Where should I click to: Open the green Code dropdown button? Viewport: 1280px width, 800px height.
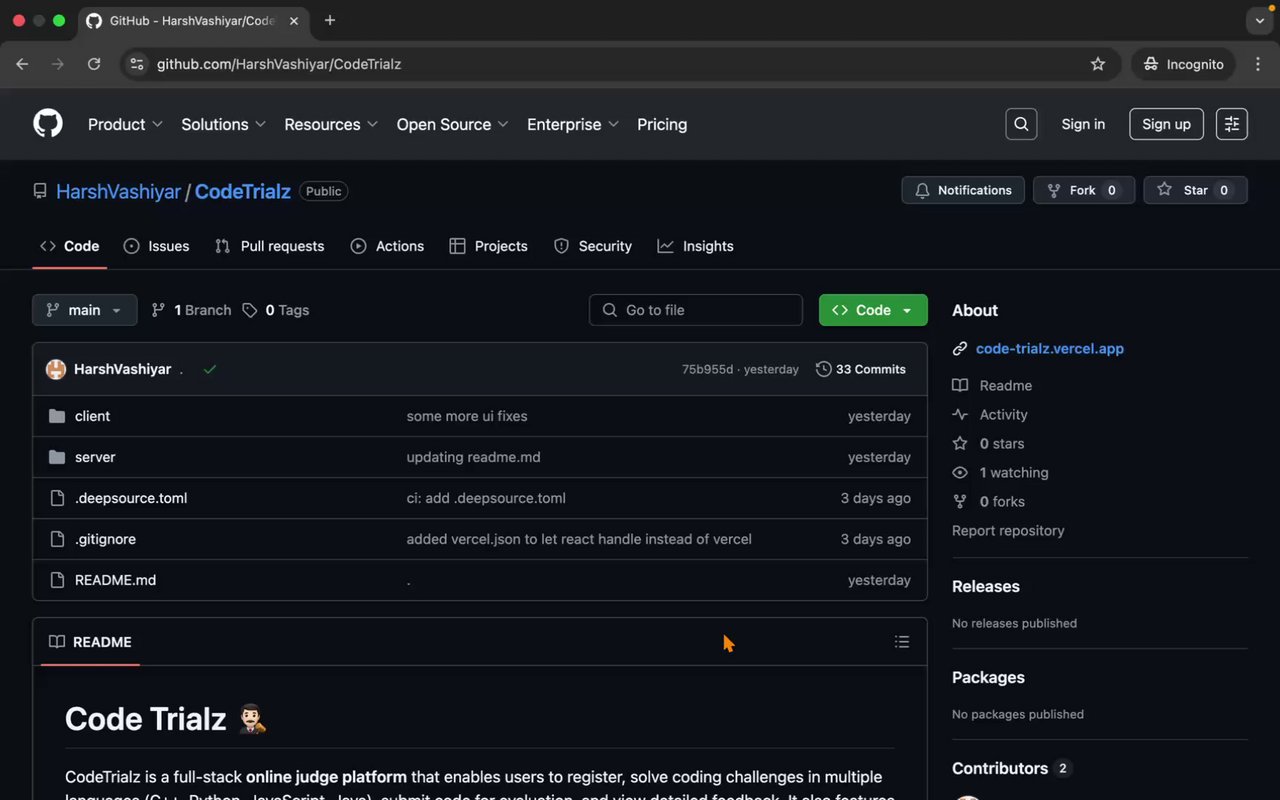point(873,310)
